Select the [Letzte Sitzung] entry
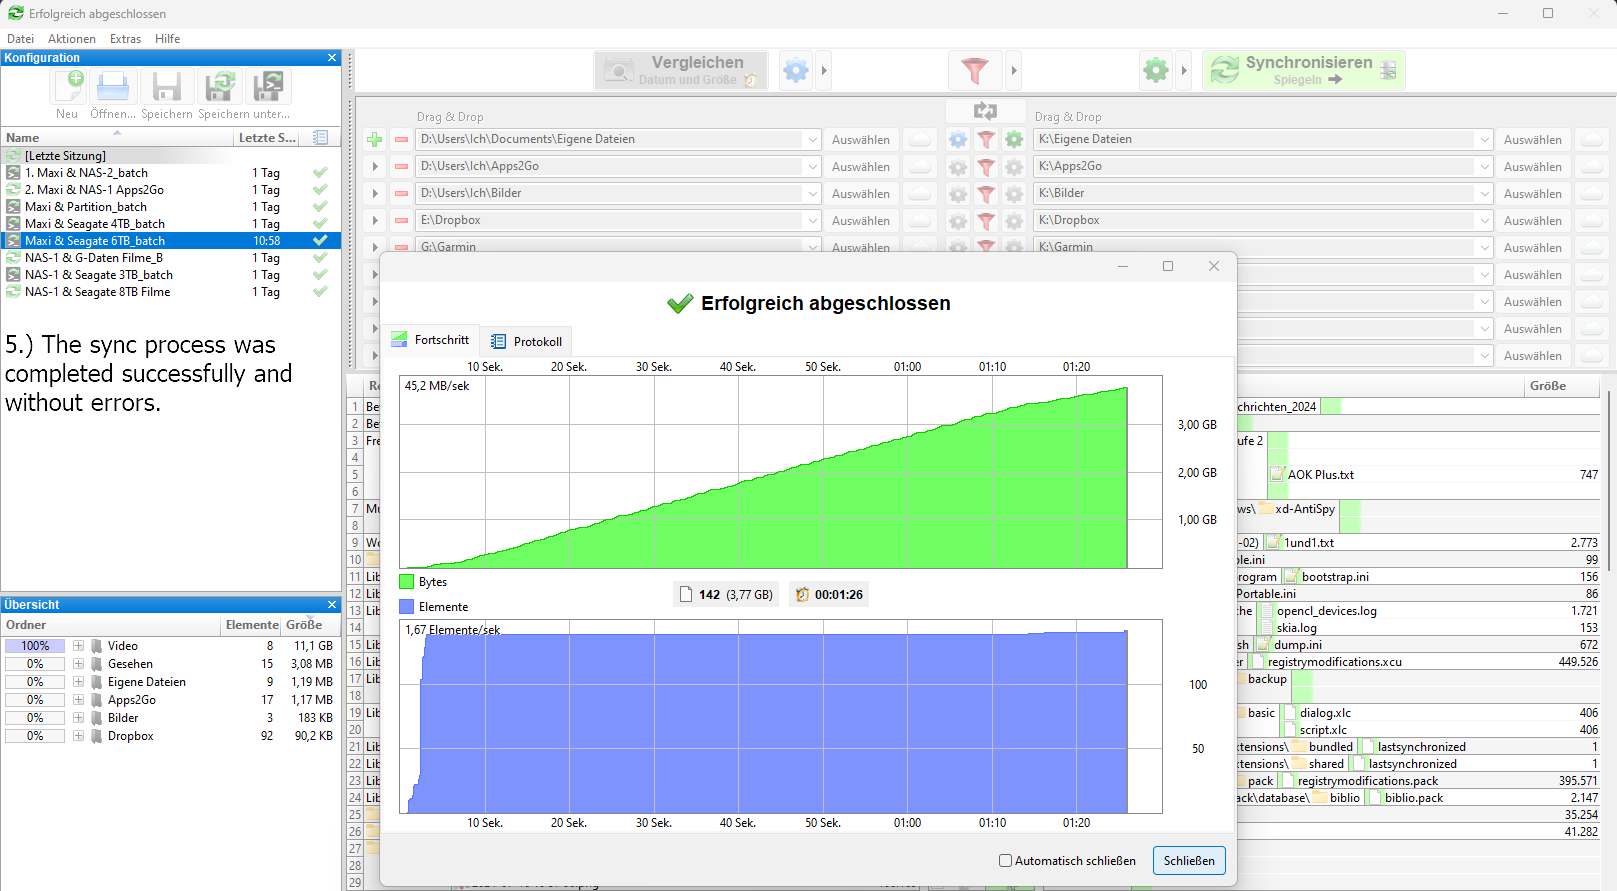Screen dimensions: 1617x891 click(170, 156)
